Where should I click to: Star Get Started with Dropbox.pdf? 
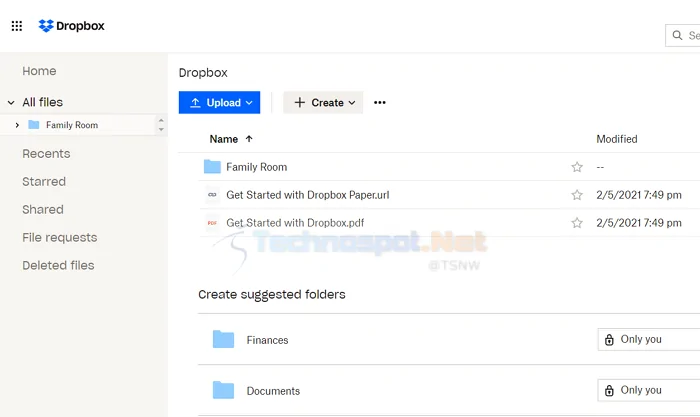577,222
